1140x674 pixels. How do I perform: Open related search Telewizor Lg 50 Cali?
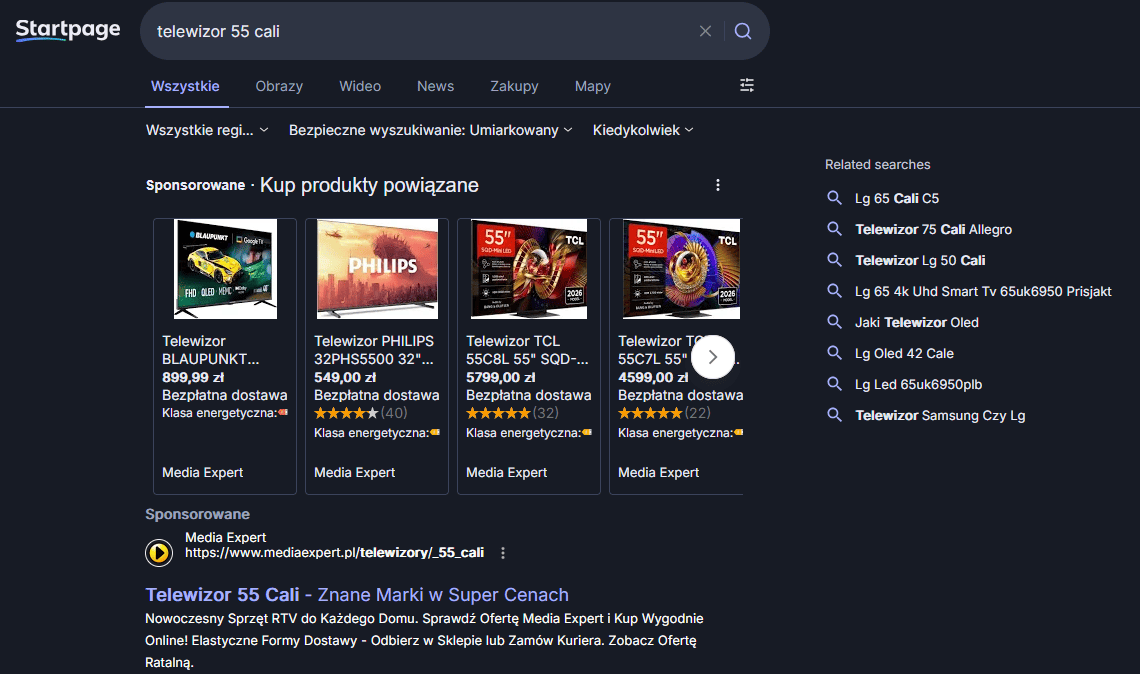tap(920, 260)
